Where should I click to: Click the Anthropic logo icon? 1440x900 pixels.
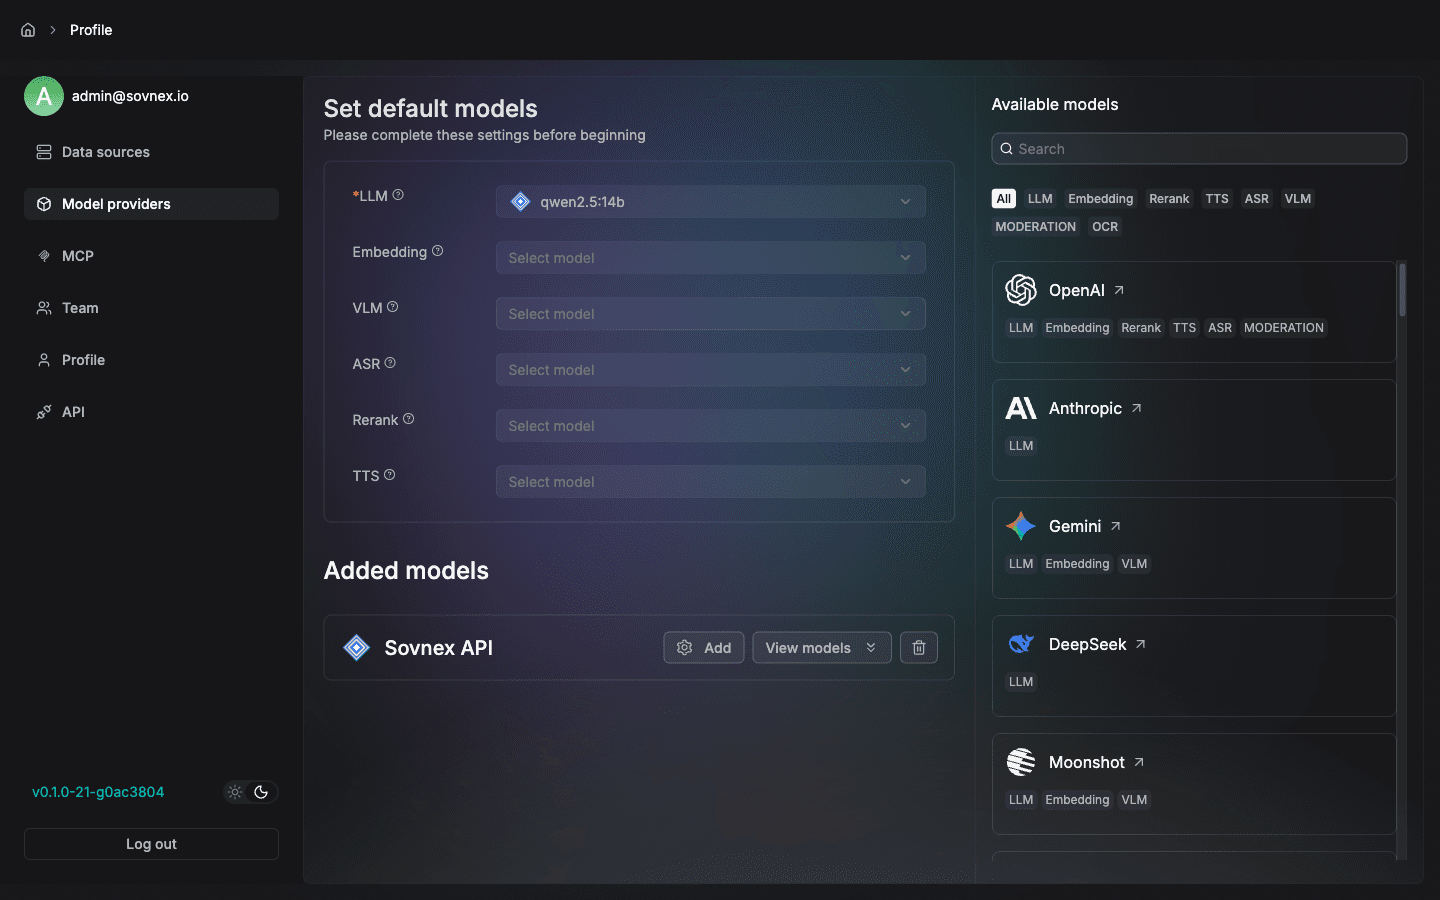[1021, 408]
